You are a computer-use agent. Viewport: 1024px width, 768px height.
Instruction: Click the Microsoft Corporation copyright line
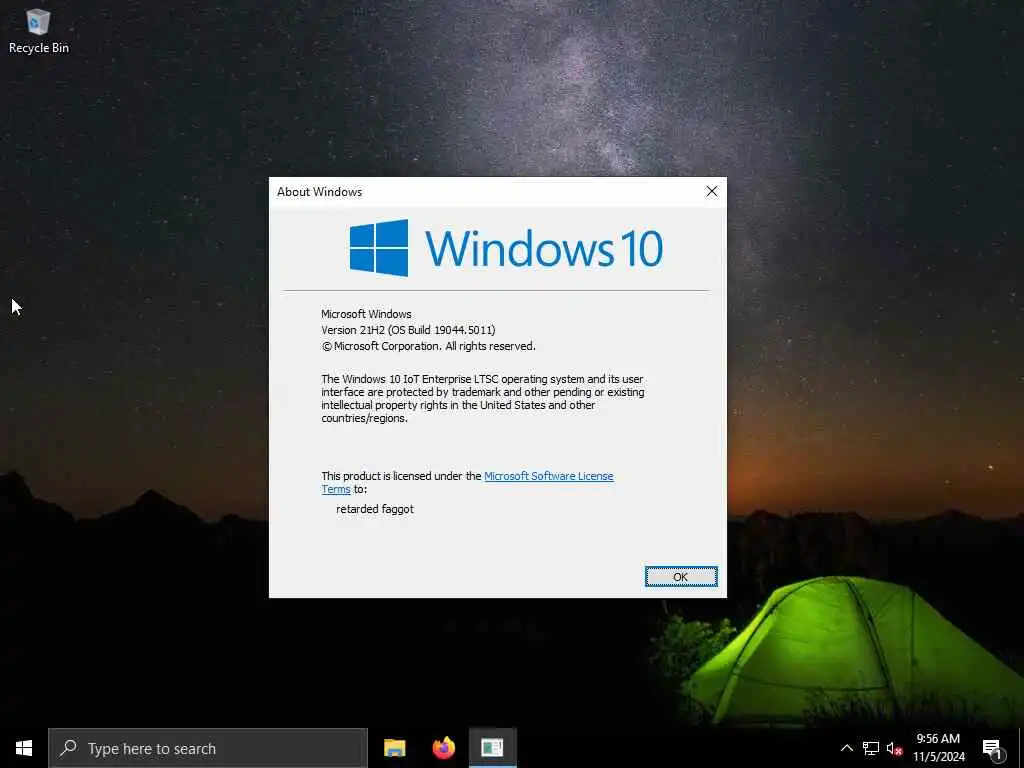428,346
